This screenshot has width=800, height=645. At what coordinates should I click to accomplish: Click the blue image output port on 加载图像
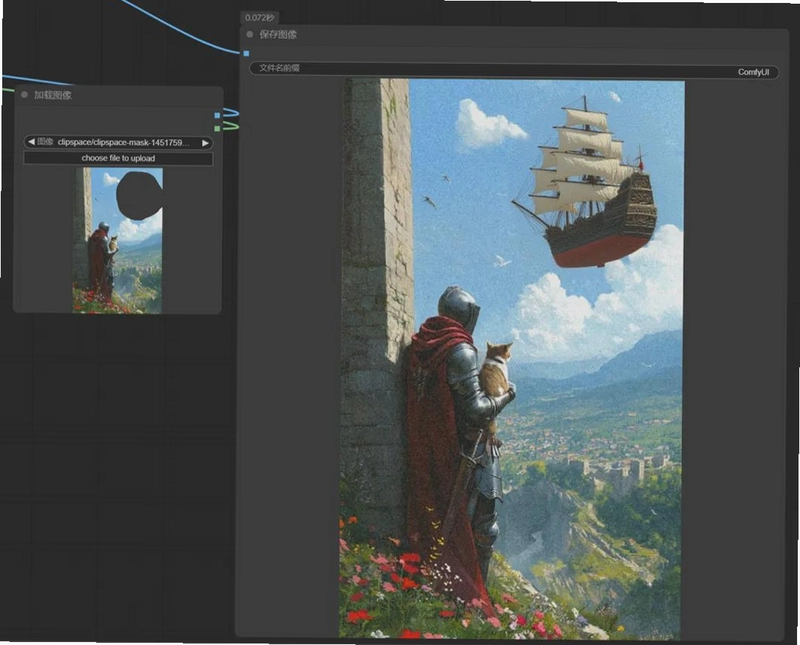[x=217, y=115]
